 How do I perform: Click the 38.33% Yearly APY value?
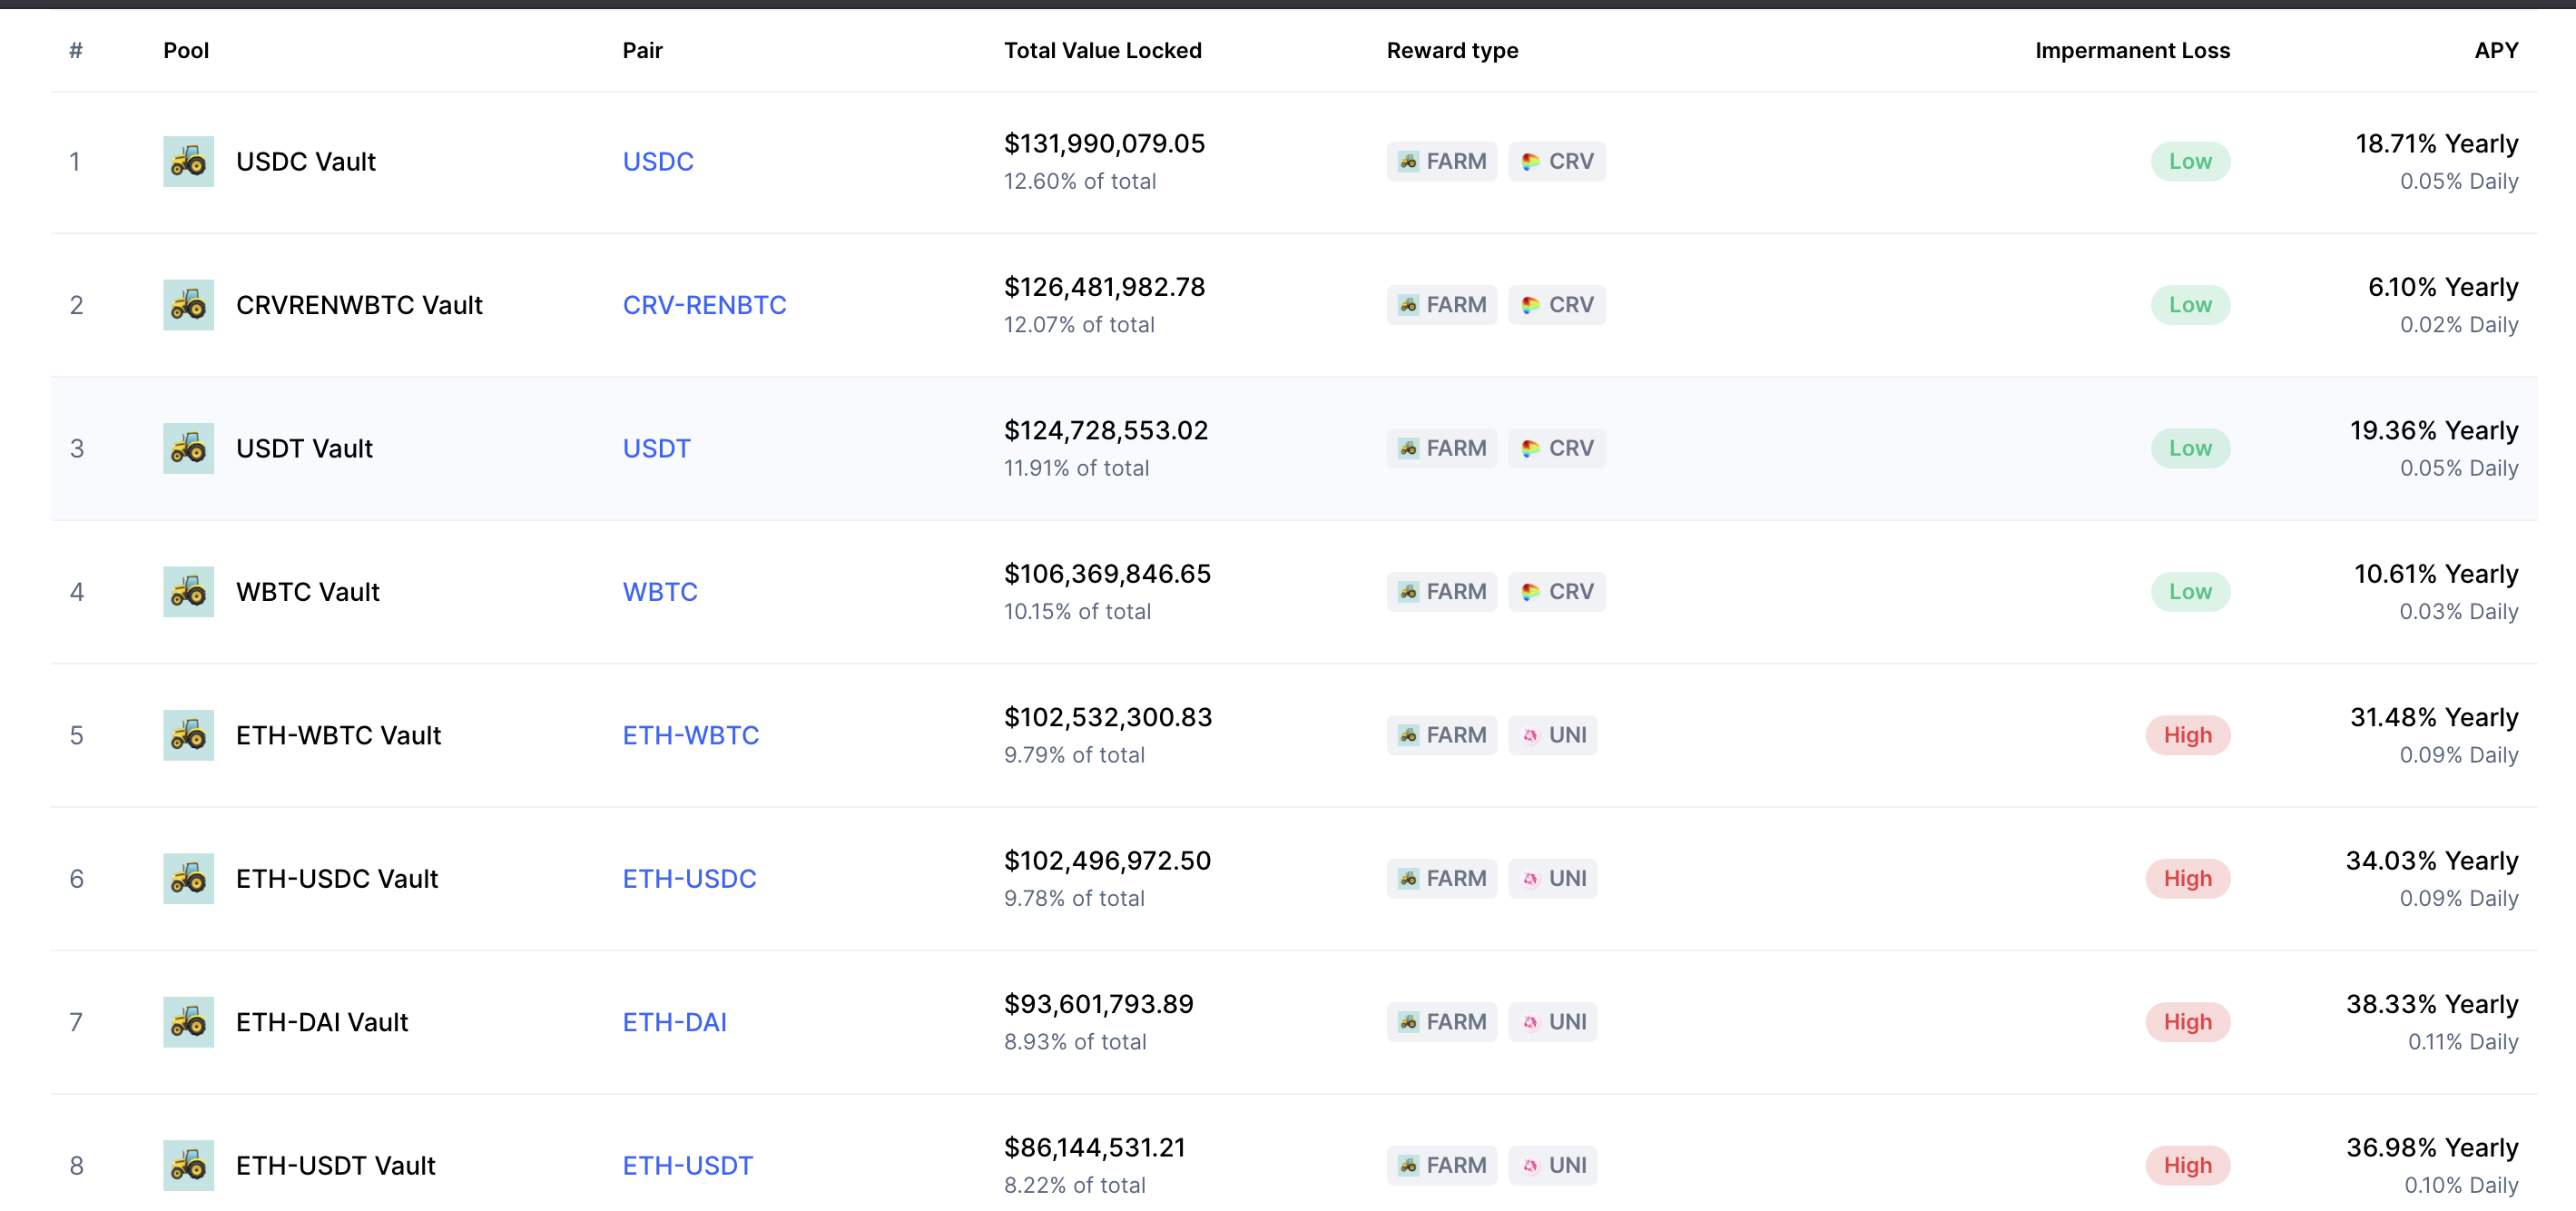click(2432, 1005)
